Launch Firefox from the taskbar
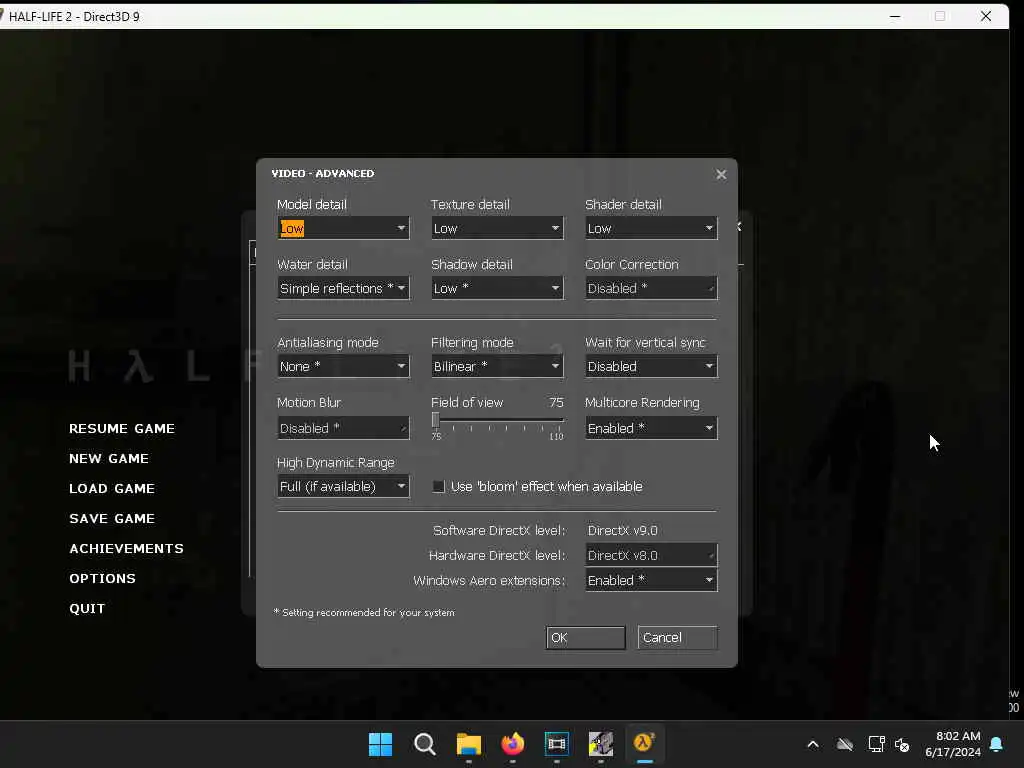Screen dimensions: 1024x768 pyautogui.click(x=513, y=744)
